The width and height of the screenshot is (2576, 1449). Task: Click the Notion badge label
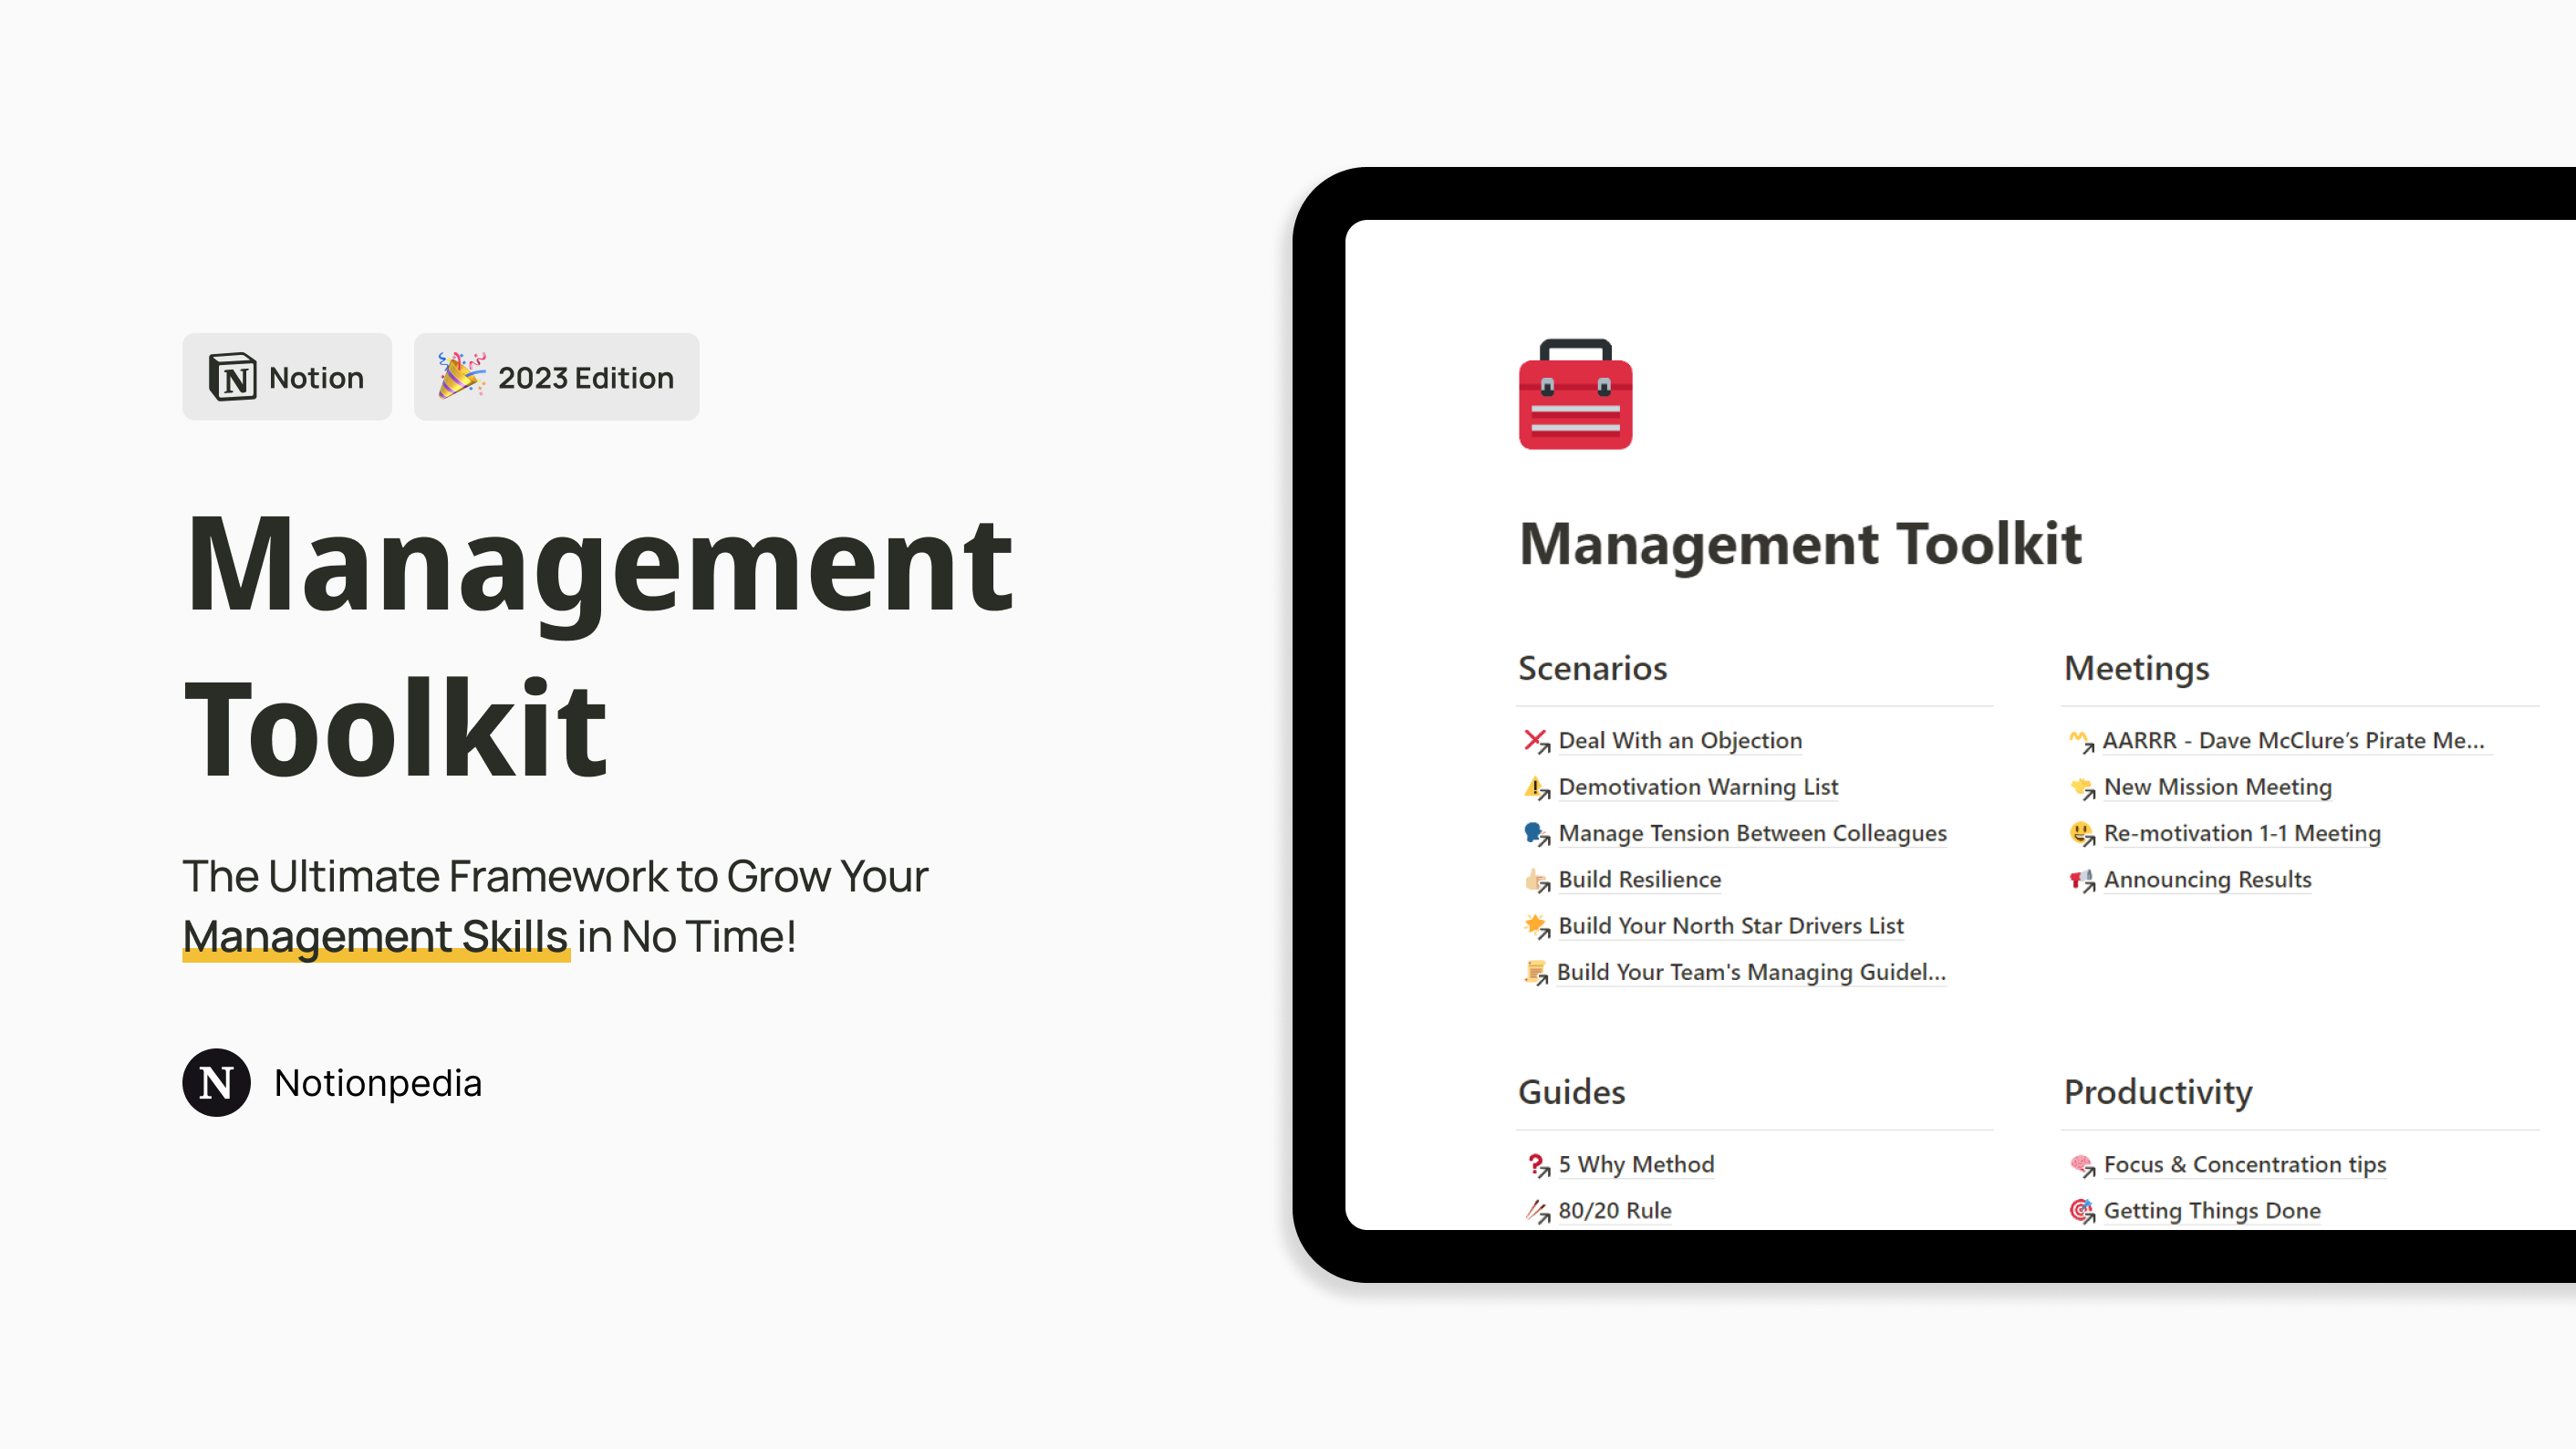click(286, 377)
